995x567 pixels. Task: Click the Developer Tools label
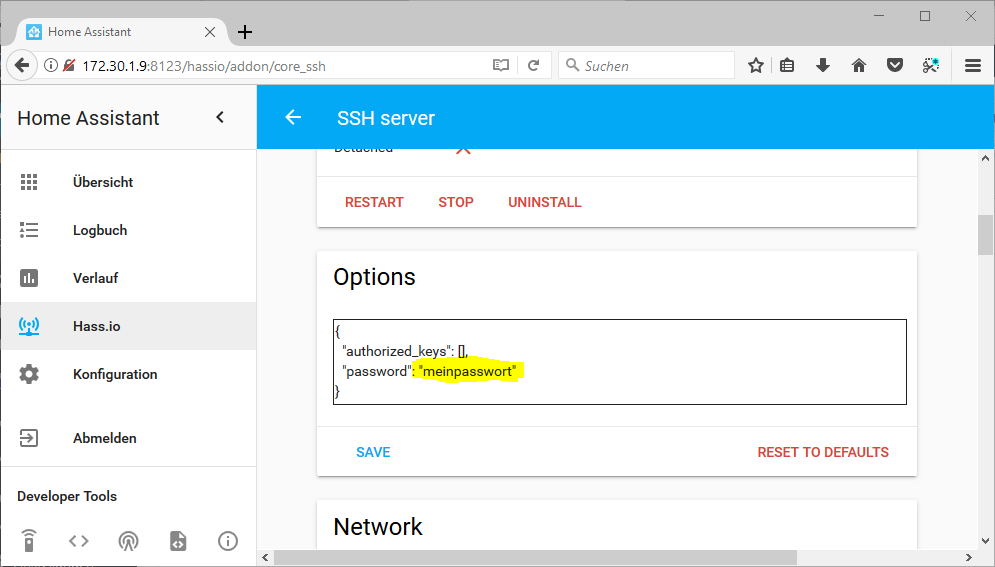pos(67,496)
